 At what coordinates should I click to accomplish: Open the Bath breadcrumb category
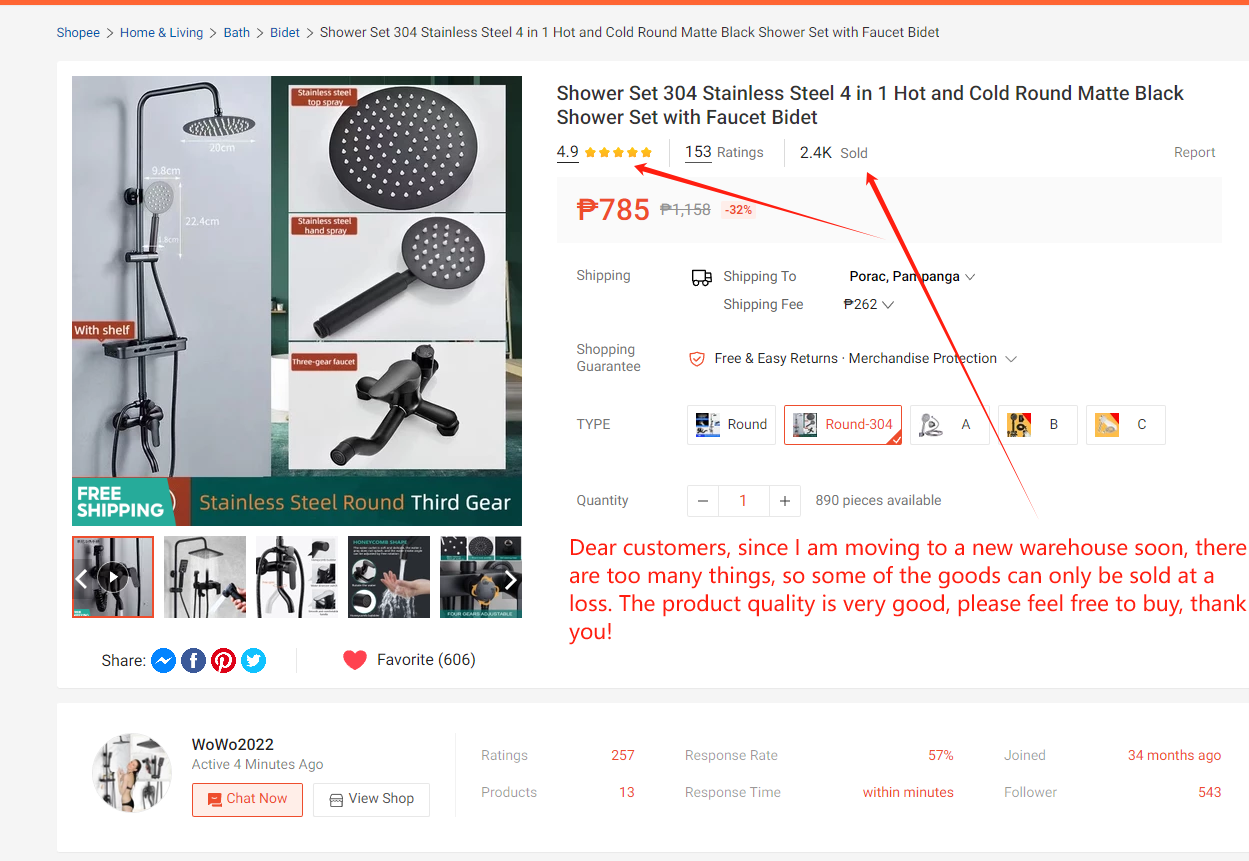[237, 32]
